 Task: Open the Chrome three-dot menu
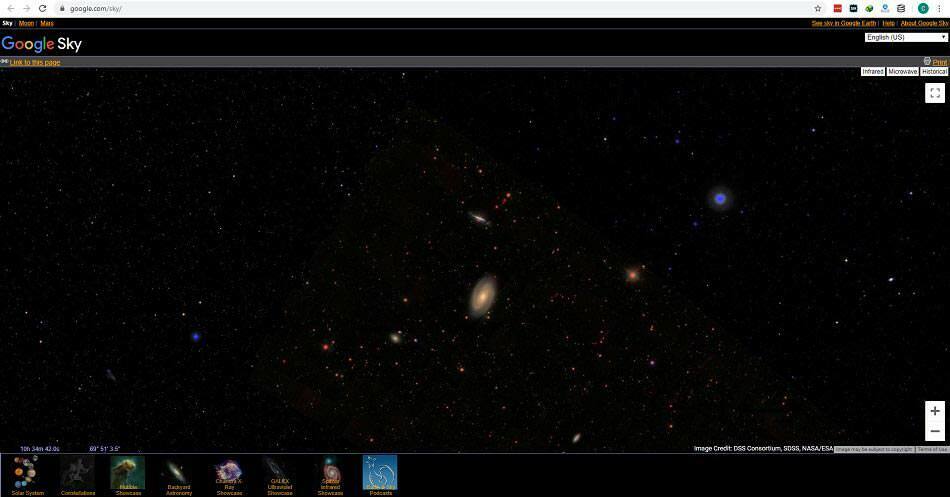[x=939, y=8]
